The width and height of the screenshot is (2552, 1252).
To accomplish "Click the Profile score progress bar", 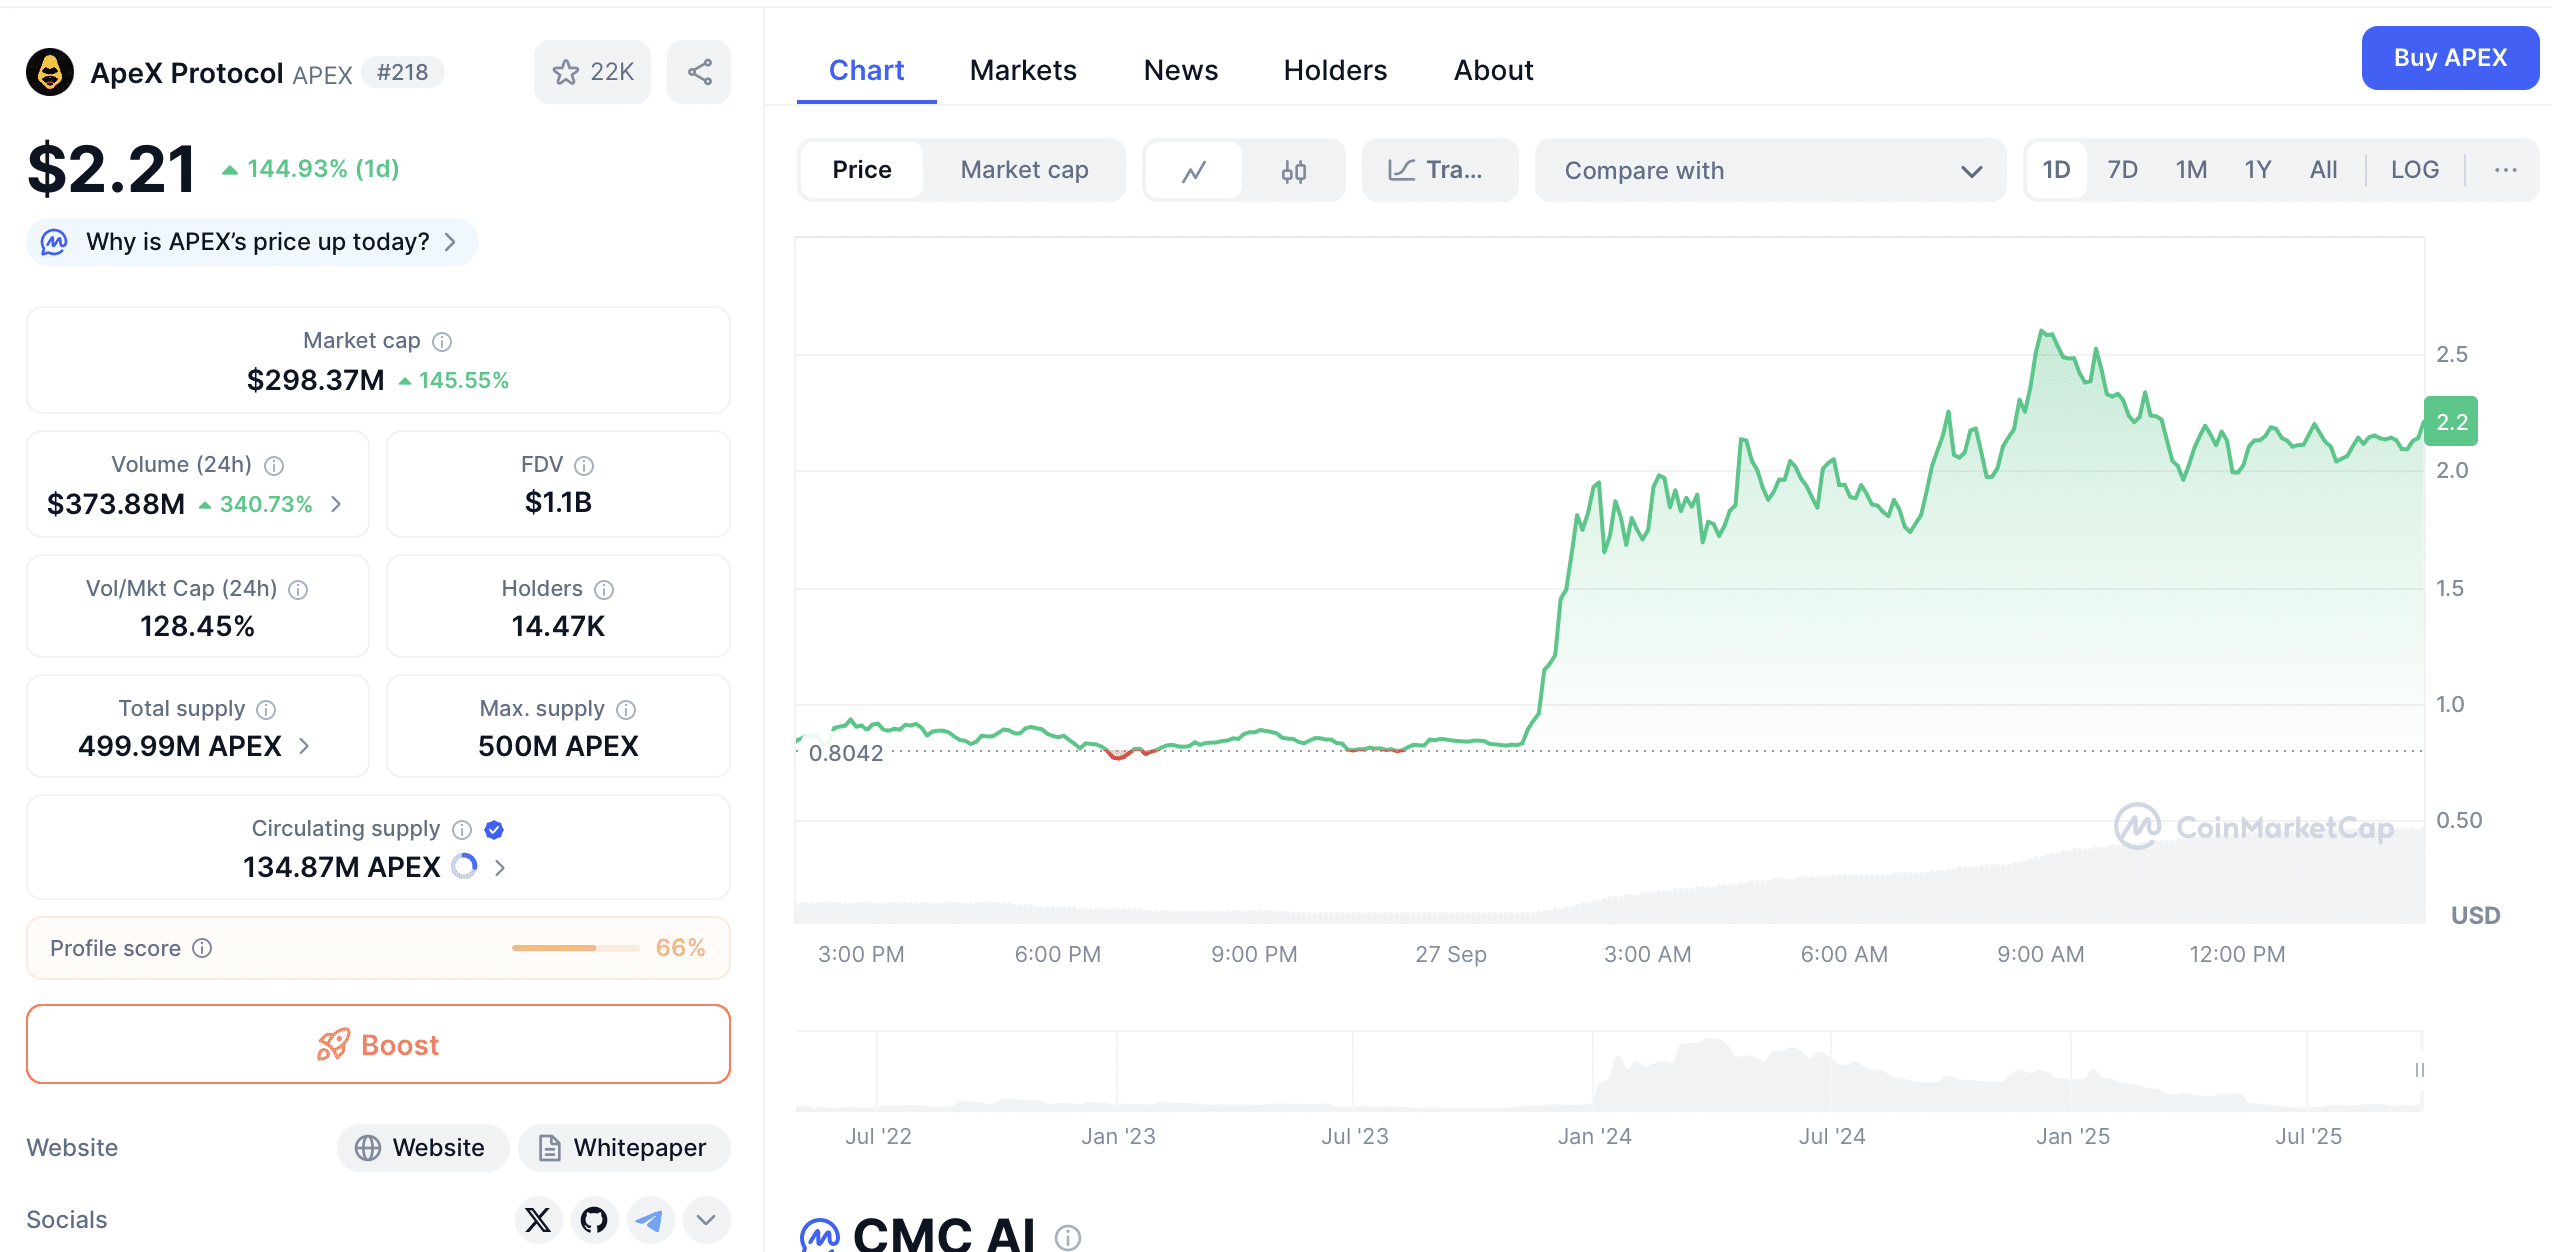I will click(575, 948).
